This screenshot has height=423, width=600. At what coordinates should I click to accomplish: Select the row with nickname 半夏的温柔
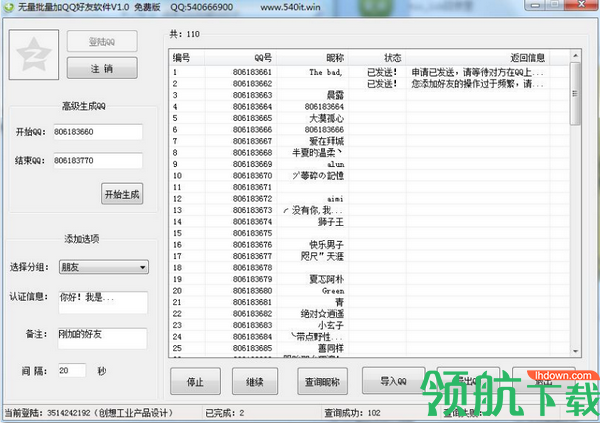[369, 152]
